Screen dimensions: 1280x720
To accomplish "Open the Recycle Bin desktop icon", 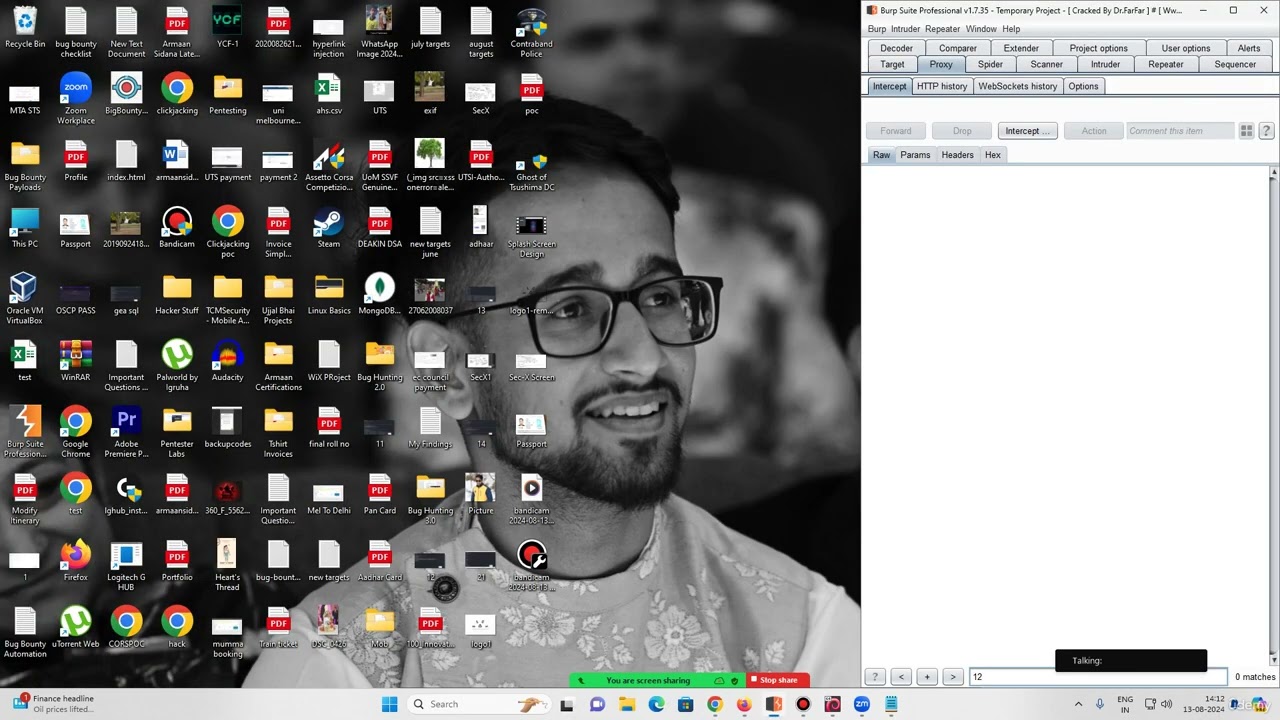I will tap(25, 28).
